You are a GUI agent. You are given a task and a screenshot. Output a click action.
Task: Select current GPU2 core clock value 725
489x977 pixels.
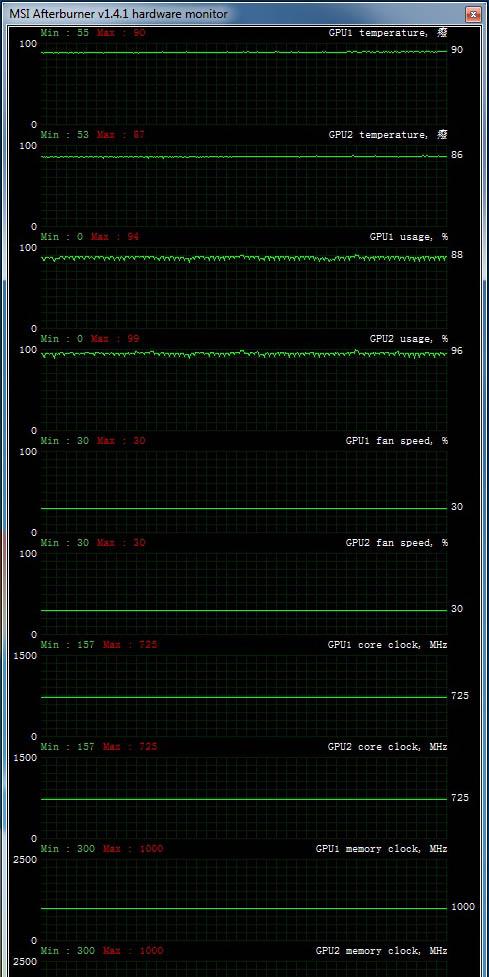(460, 798)
